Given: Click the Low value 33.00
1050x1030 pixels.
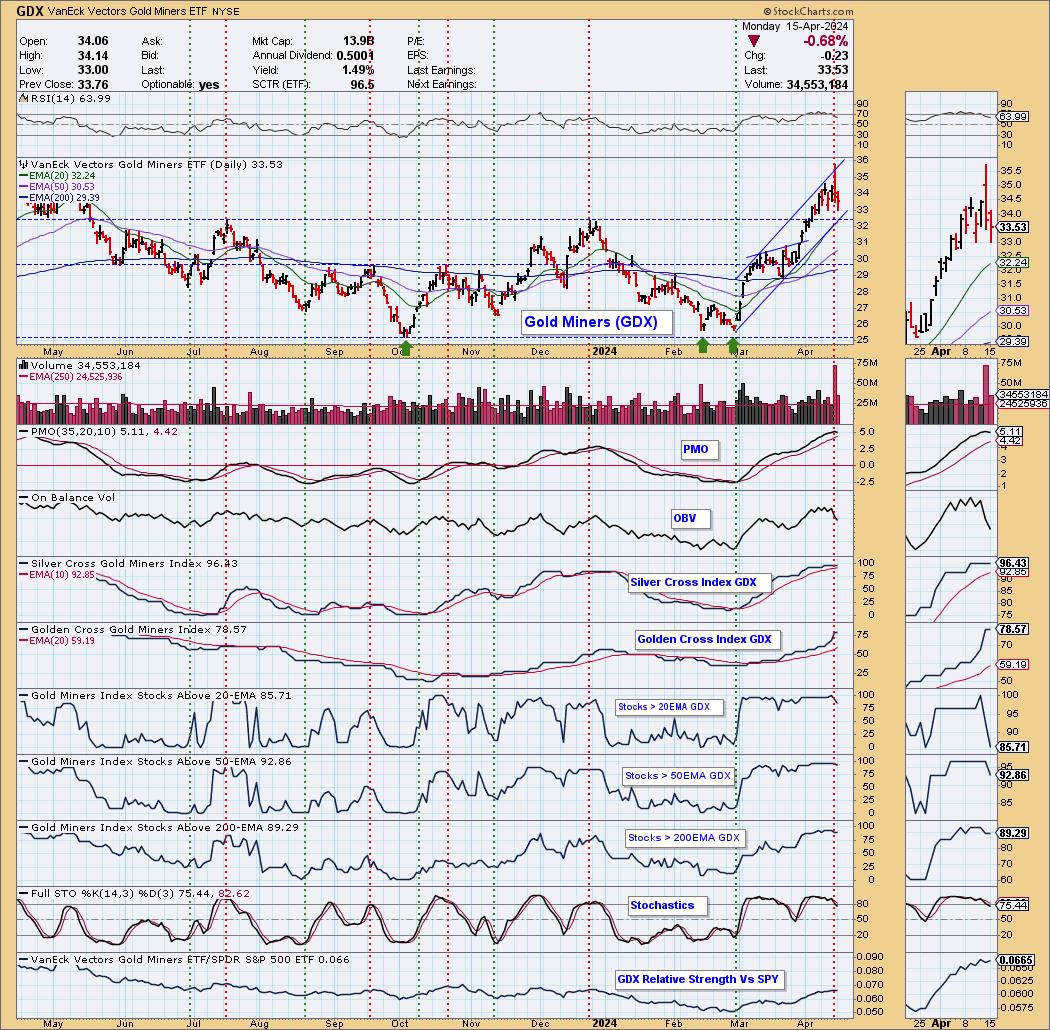Looking at the screenshot, I should coord(92,70).
